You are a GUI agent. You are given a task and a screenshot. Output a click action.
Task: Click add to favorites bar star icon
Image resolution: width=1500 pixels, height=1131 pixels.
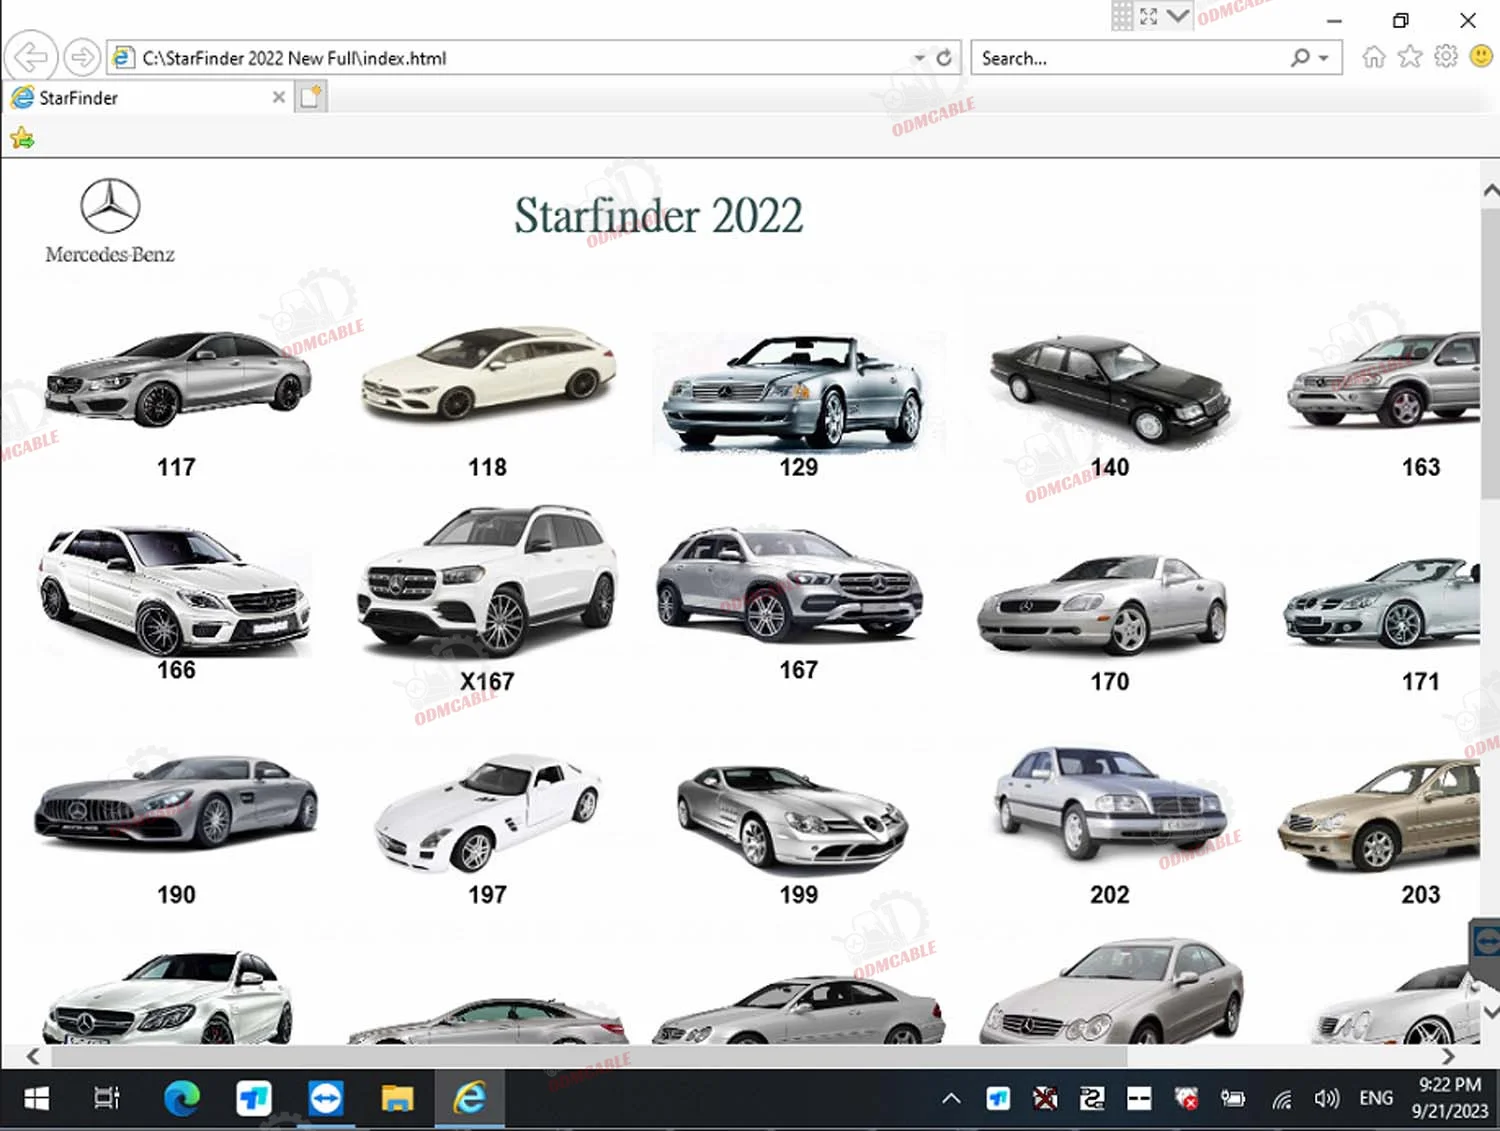[22, 139]
